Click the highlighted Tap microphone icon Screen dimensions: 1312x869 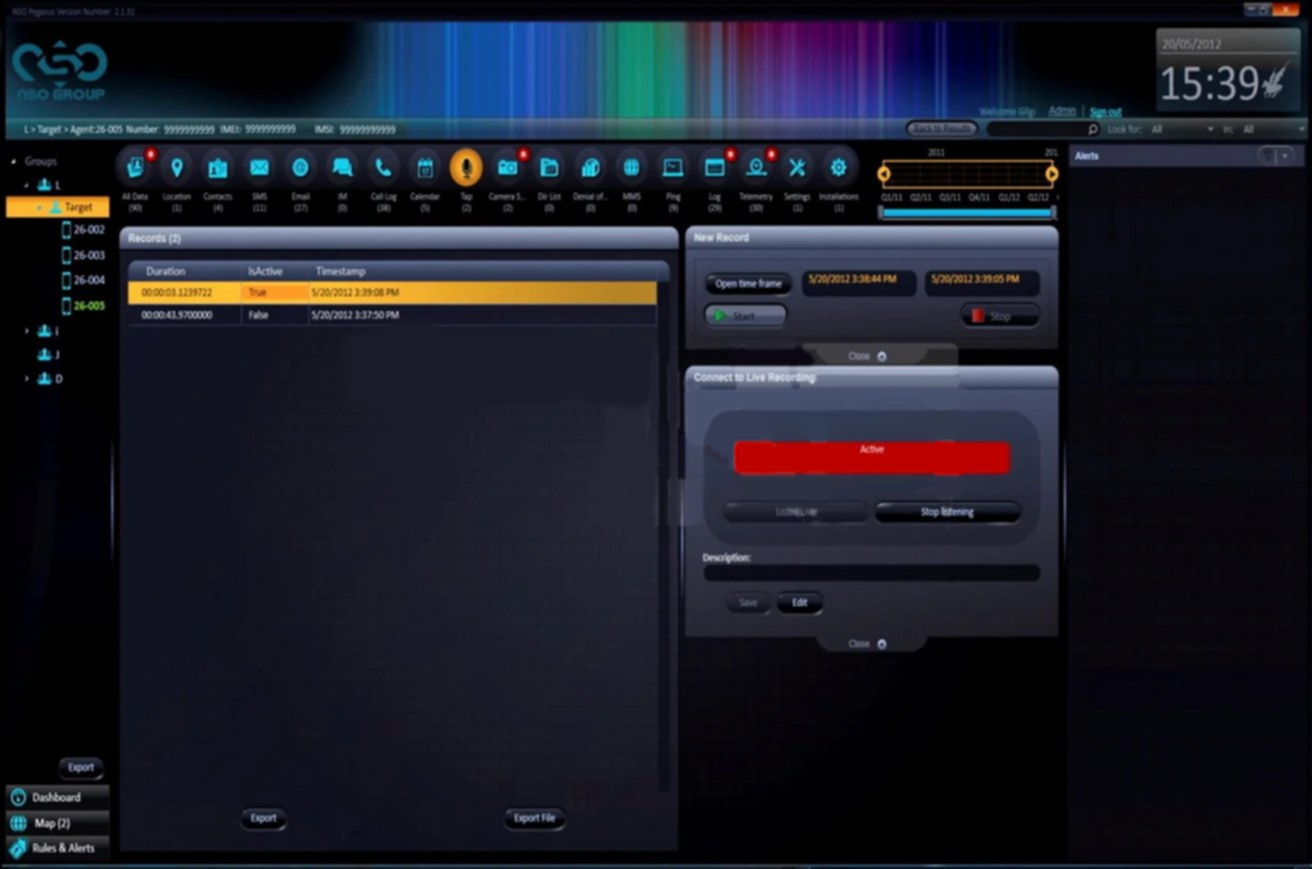coord(465,167)
